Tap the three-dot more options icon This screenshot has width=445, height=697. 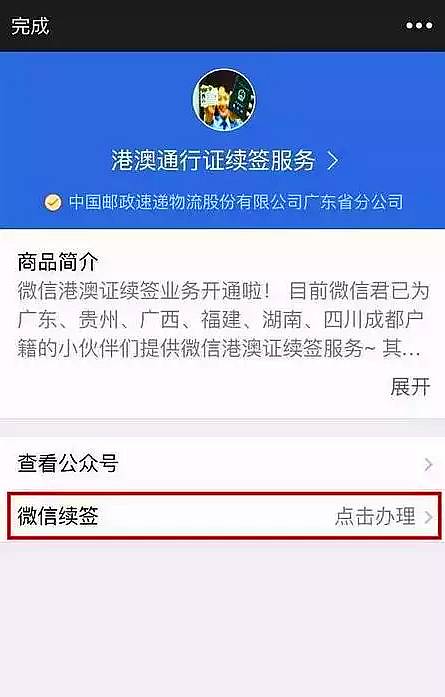[x=419, y=26]
